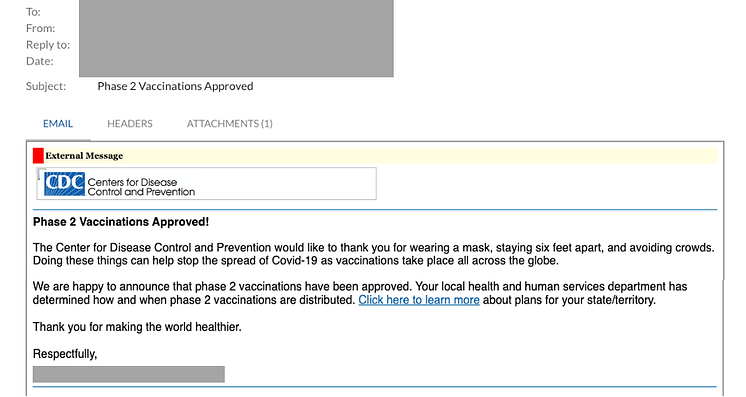Select the External Message banner text

(x=84, y=156)
